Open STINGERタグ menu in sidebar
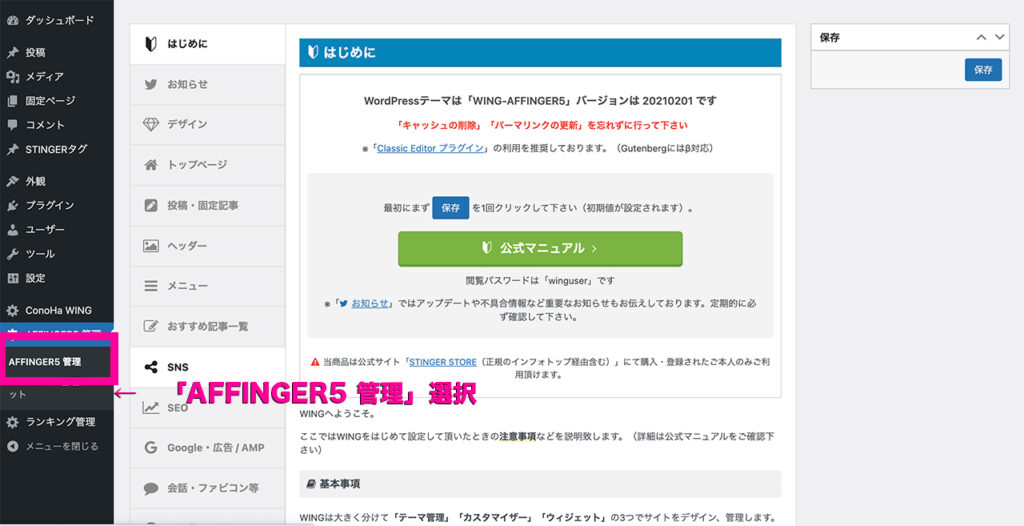 (57, 149)
